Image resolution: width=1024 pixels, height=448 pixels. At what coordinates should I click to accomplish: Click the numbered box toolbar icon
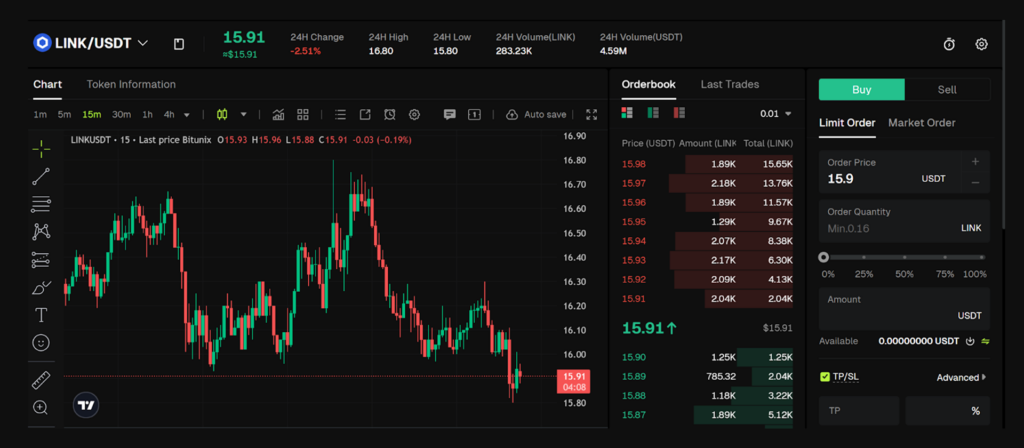(x=474, y=114)
